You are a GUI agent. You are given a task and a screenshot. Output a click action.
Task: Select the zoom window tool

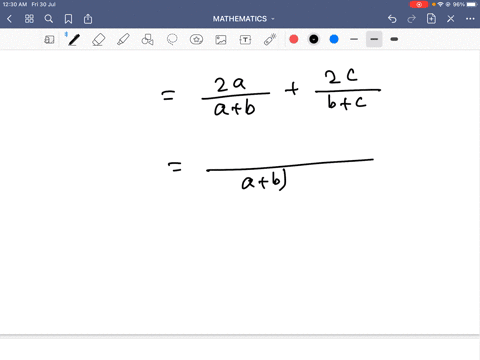pos(49,40)
